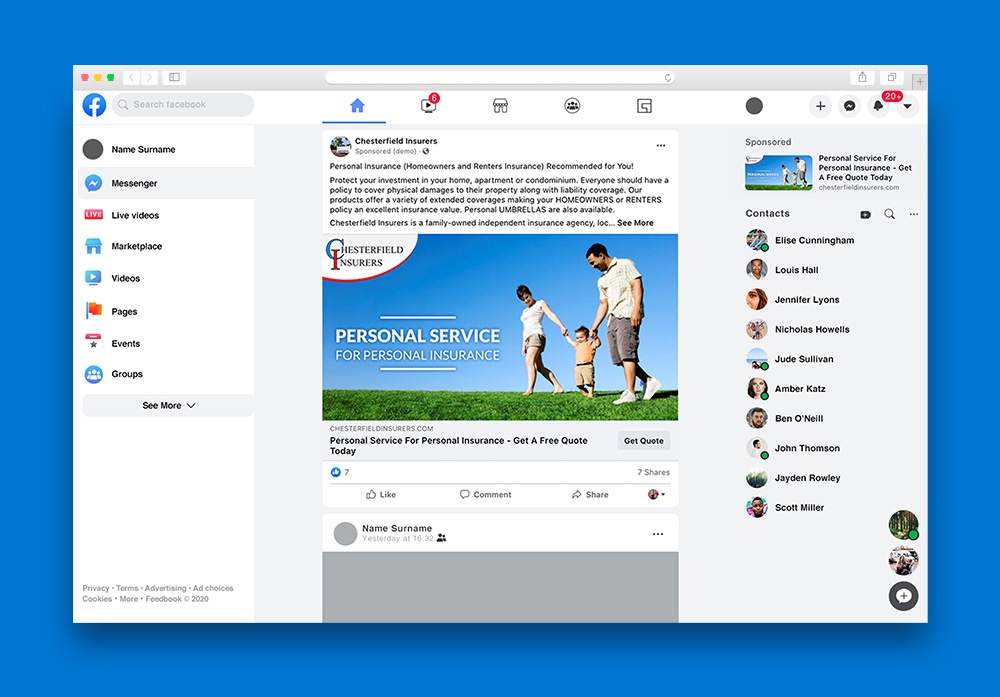
Task: Click the Chesterfield Insurers page avatar
Action: coord(341,146)
